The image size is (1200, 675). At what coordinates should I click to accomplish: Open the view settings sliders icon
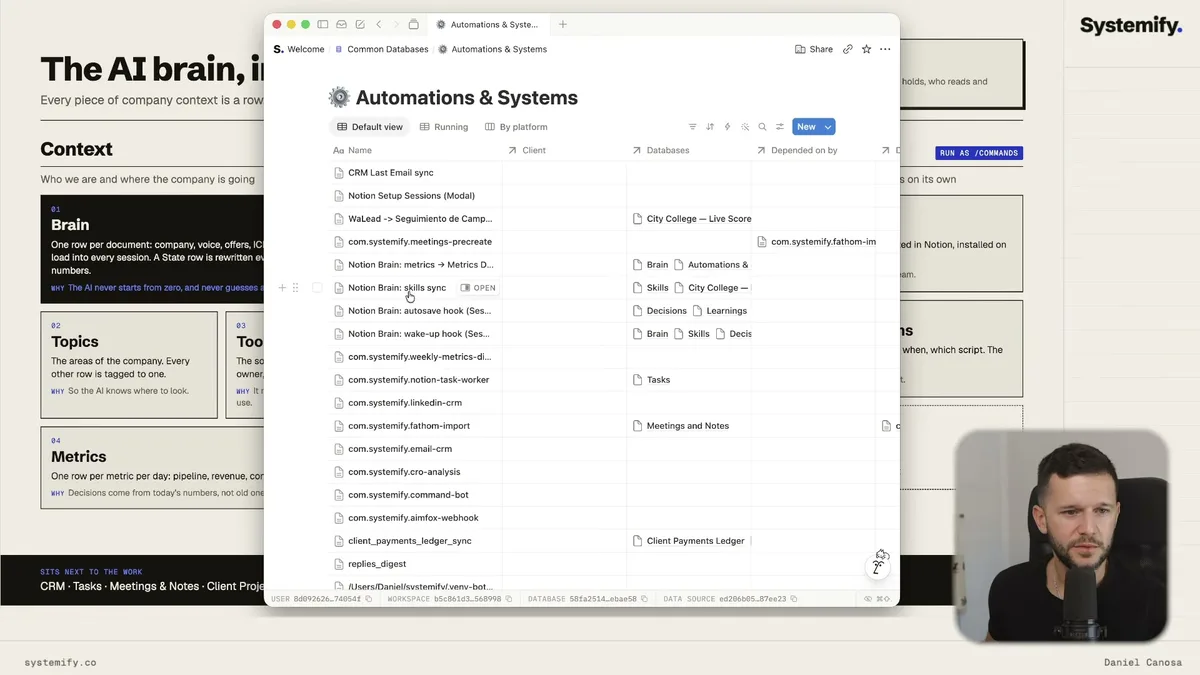[780, 127]
